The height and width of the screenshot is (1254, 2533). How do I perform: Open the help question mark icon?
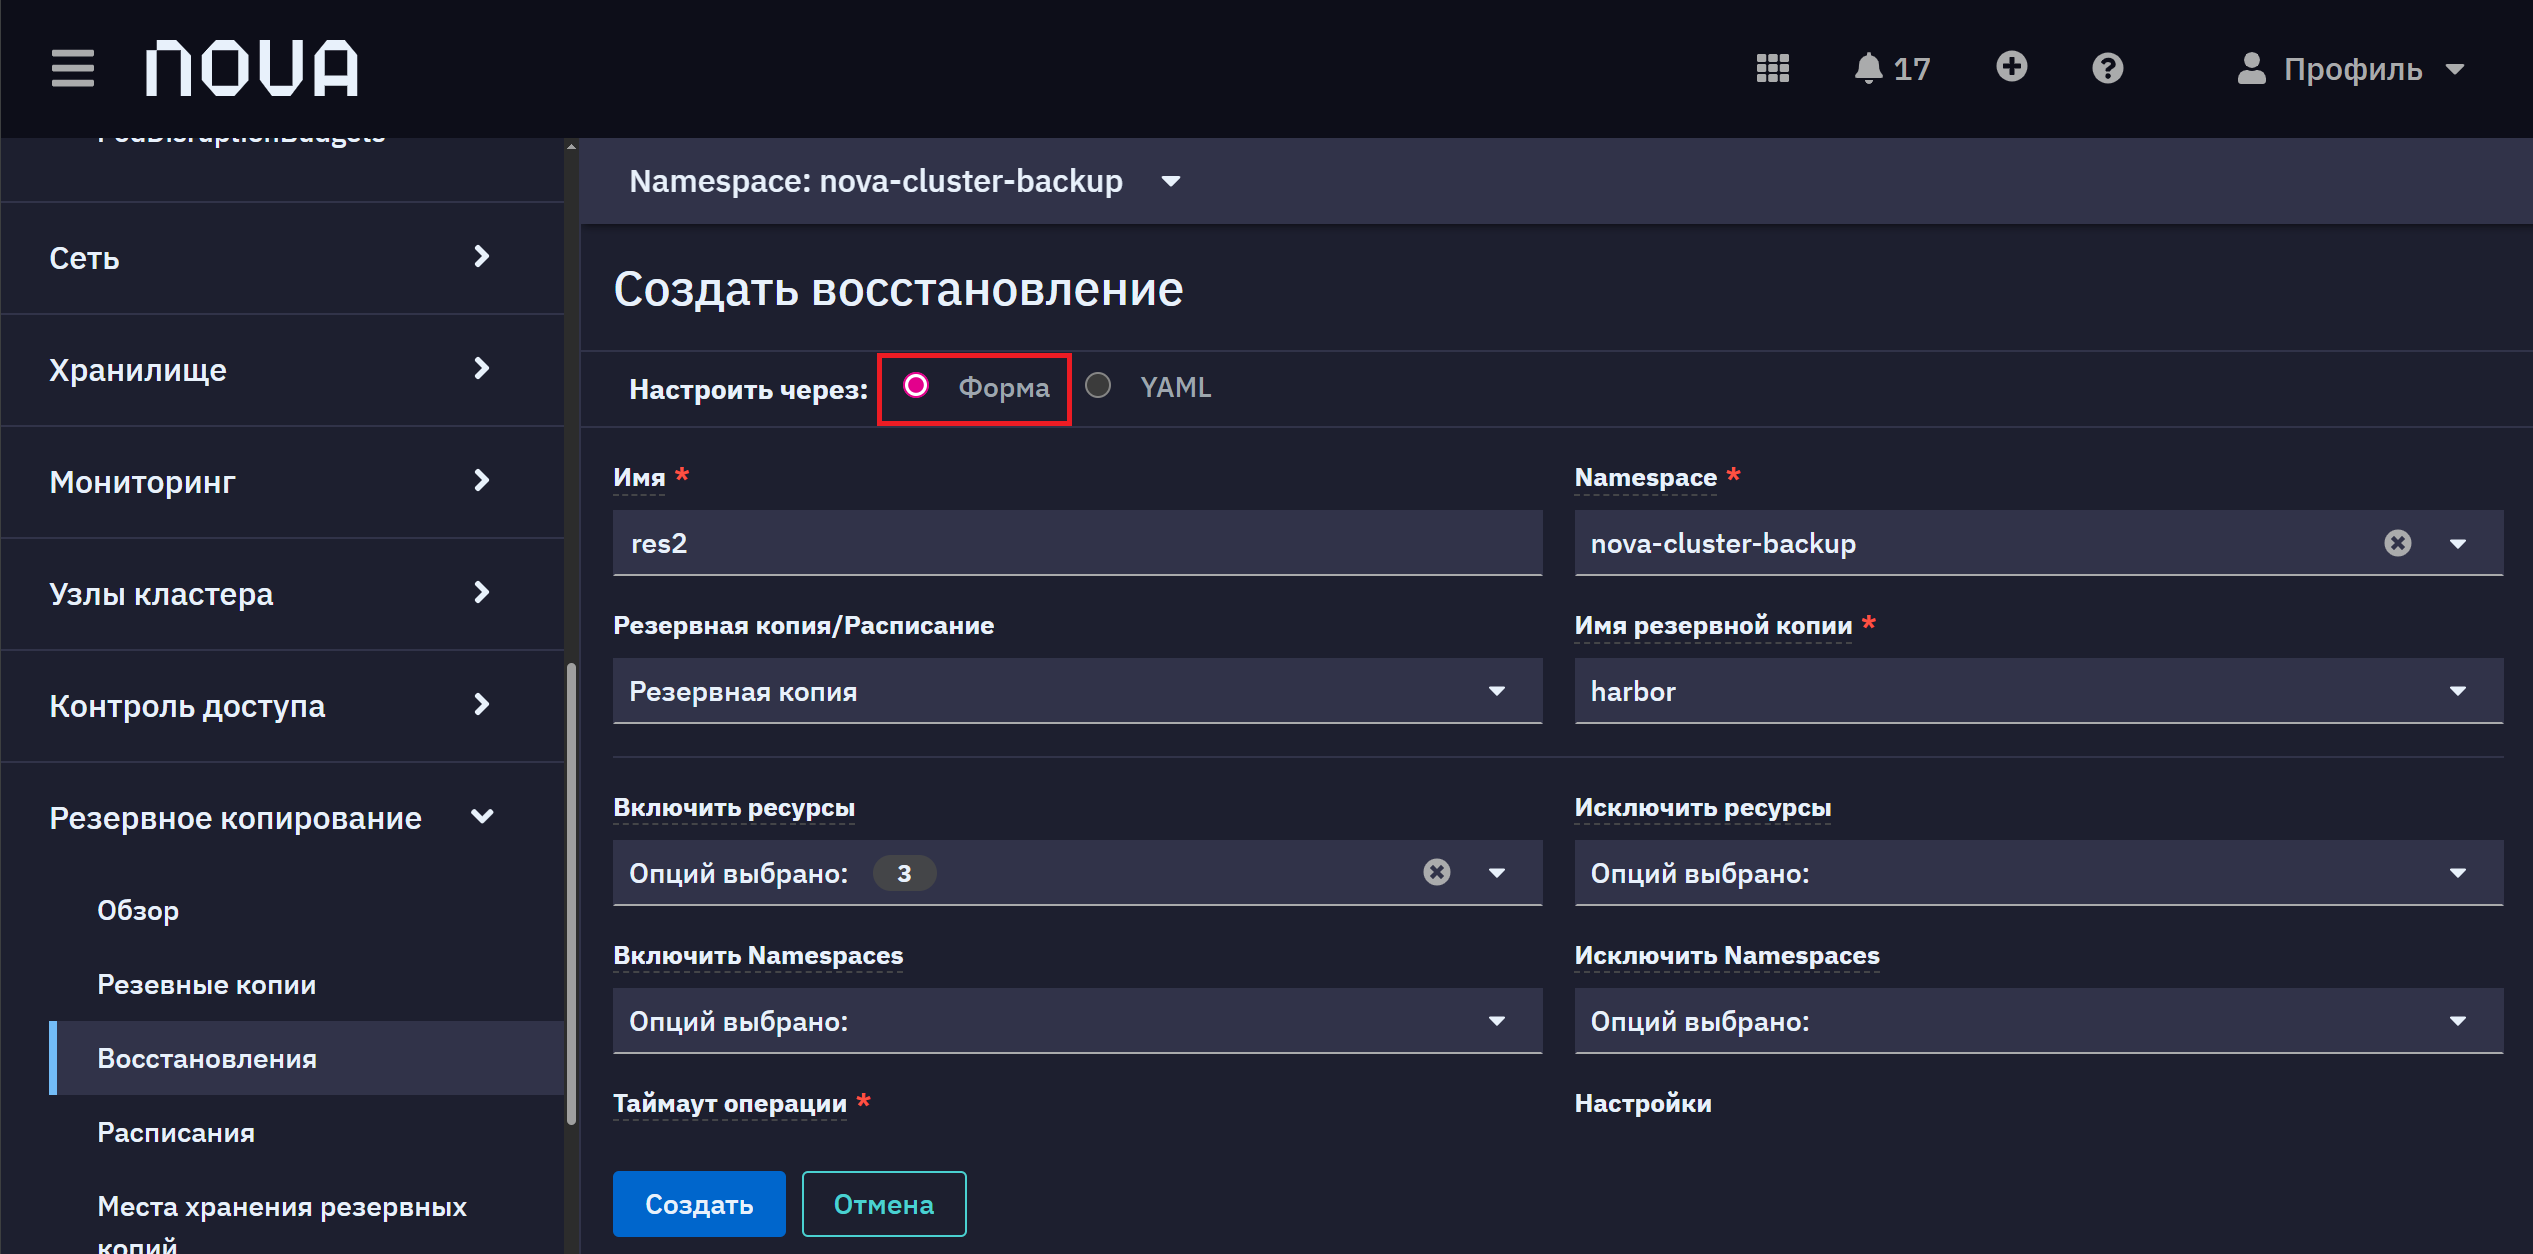pos(2107,68)
